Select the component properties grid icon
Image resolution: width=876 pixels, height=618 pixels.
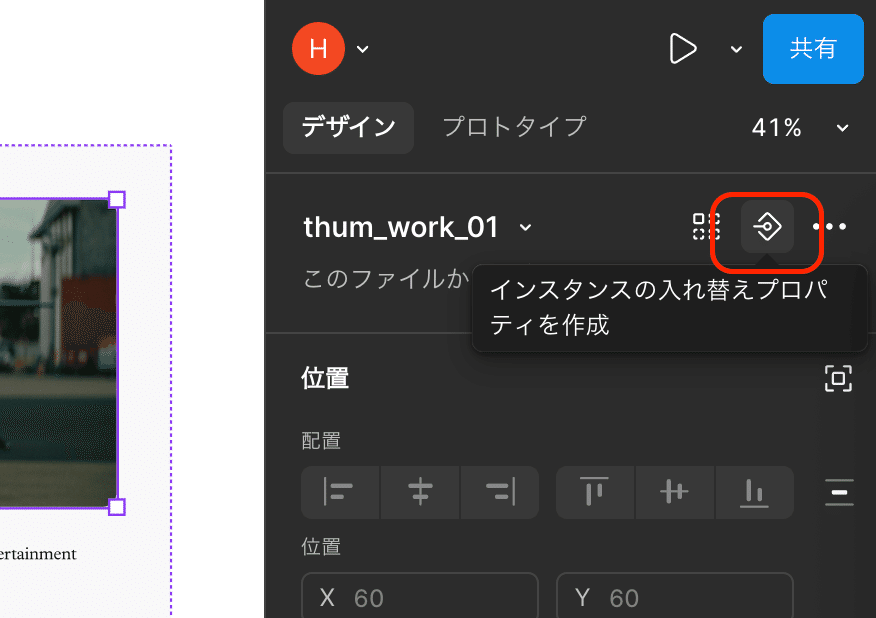click(x=704, y=227)
